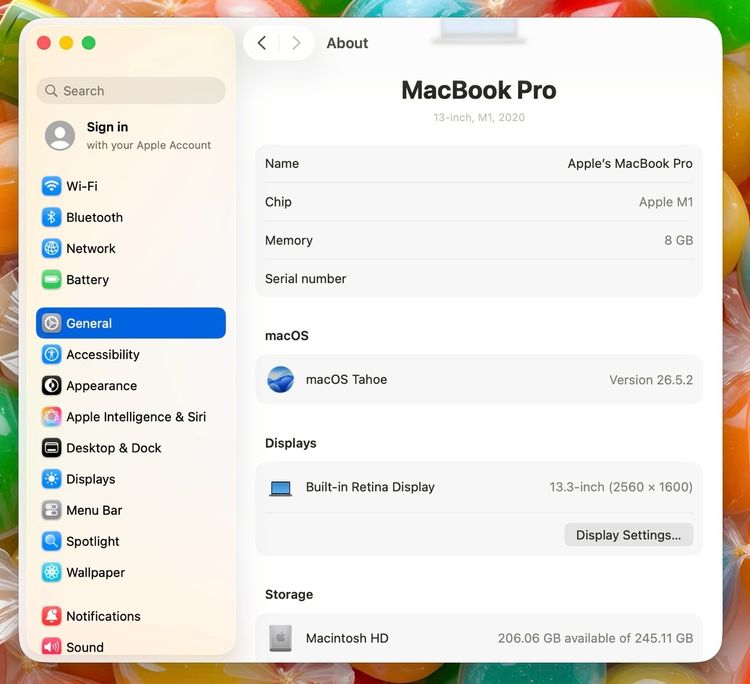This screenshot has height=684, width=750.
Task: Select General in the sidebar
Action: click(131, 323)
